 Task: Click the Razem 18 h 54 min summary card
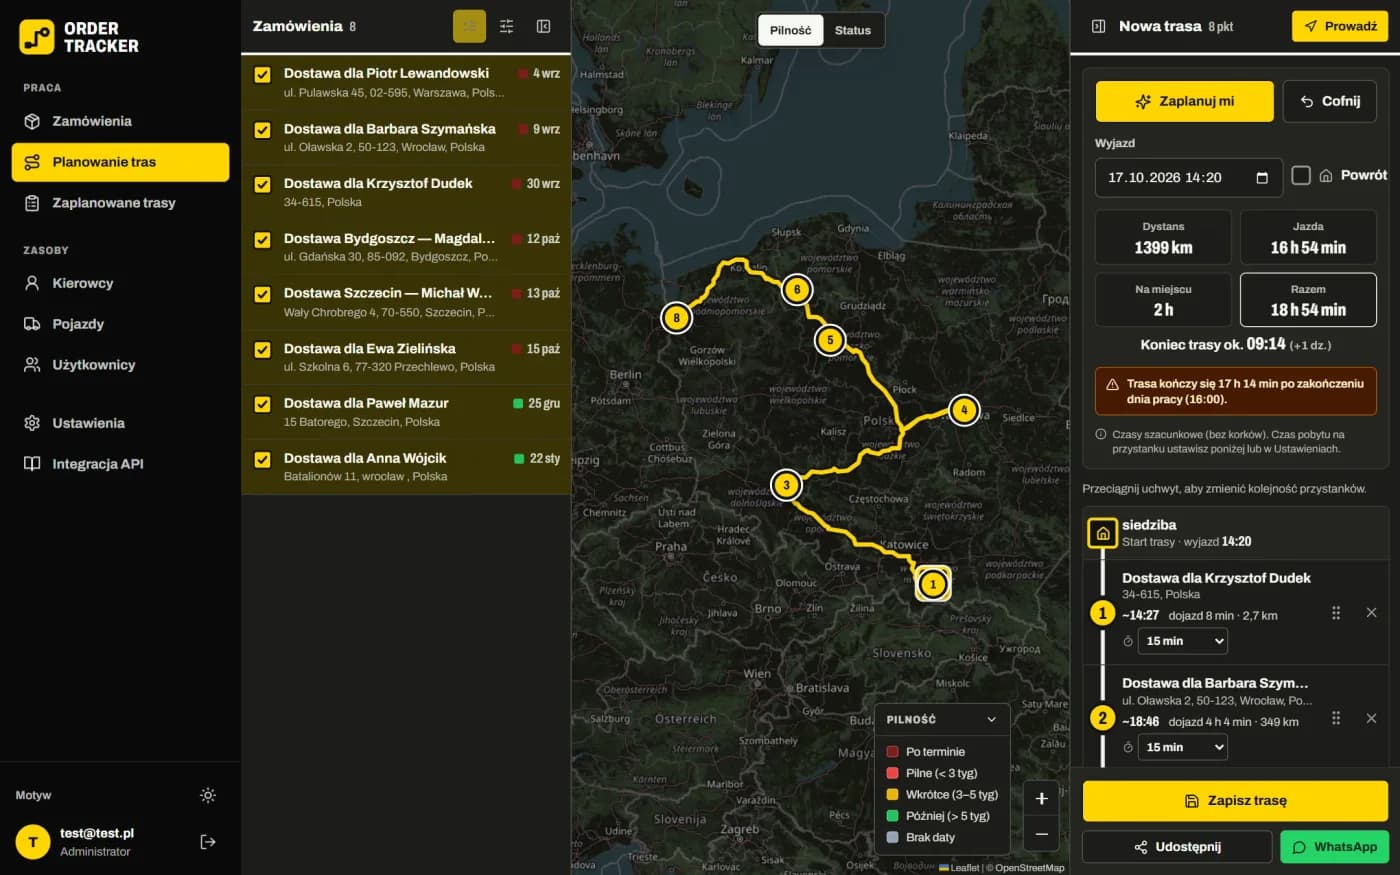click(x=1308, y=300)
